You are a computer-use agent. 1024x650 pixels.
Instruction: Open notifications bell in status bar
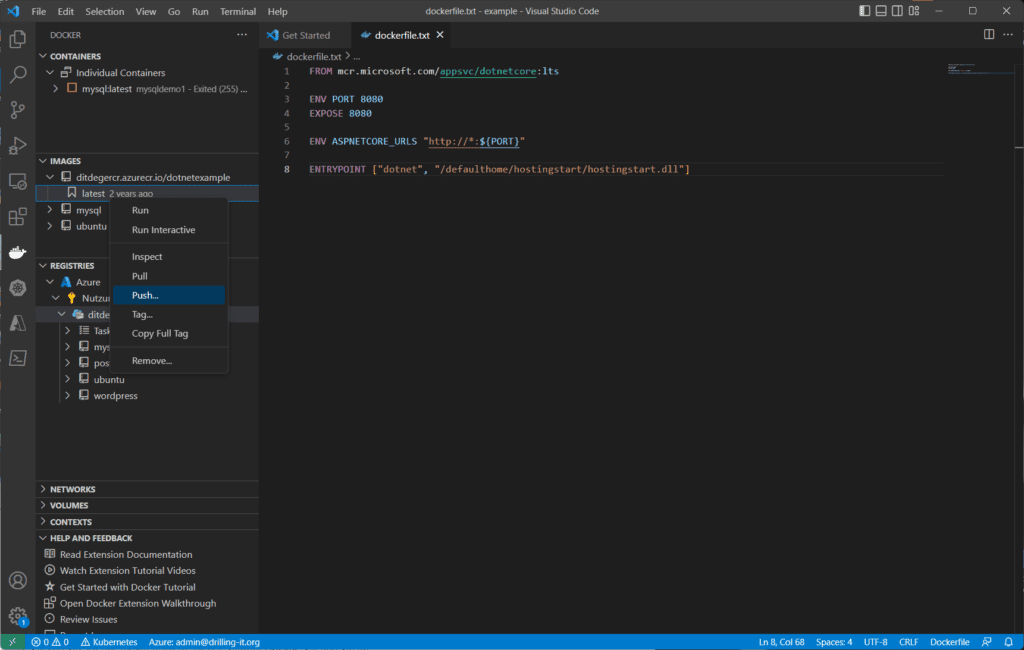coord(1009,642)
